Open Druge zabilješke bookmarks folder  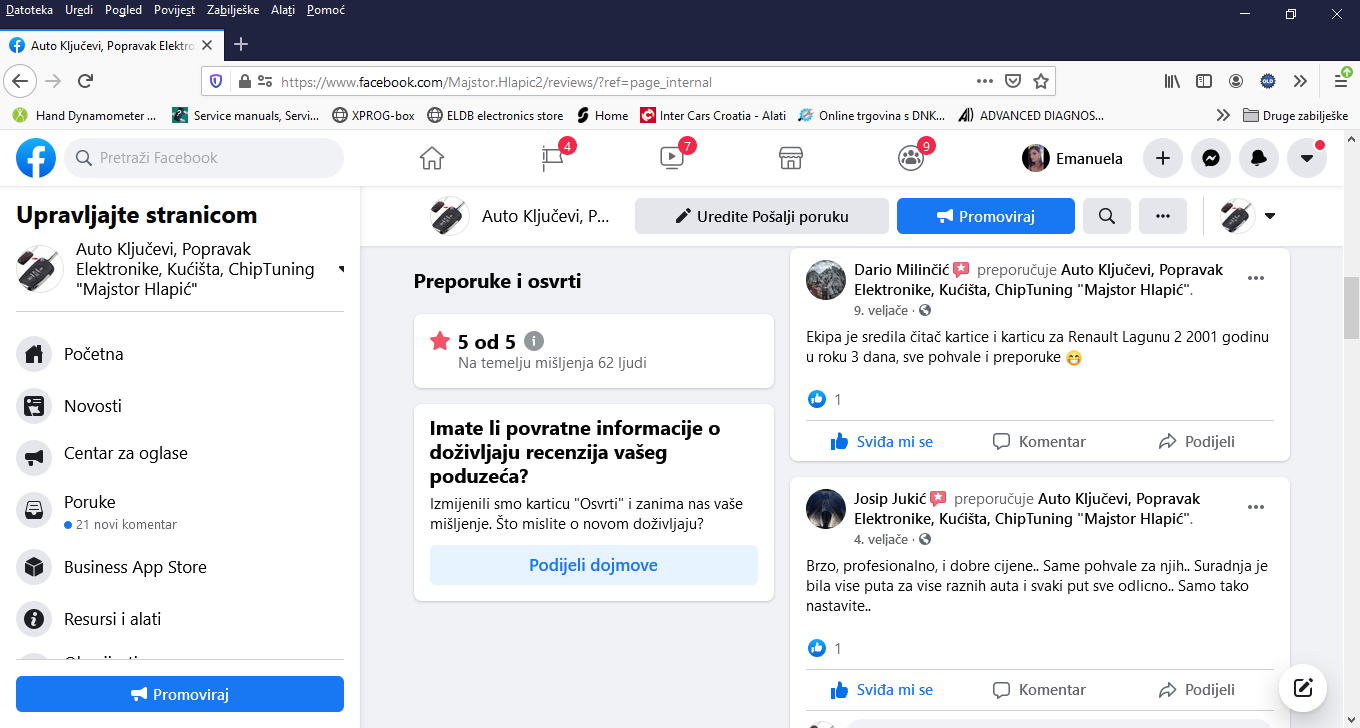(1295, 115)
